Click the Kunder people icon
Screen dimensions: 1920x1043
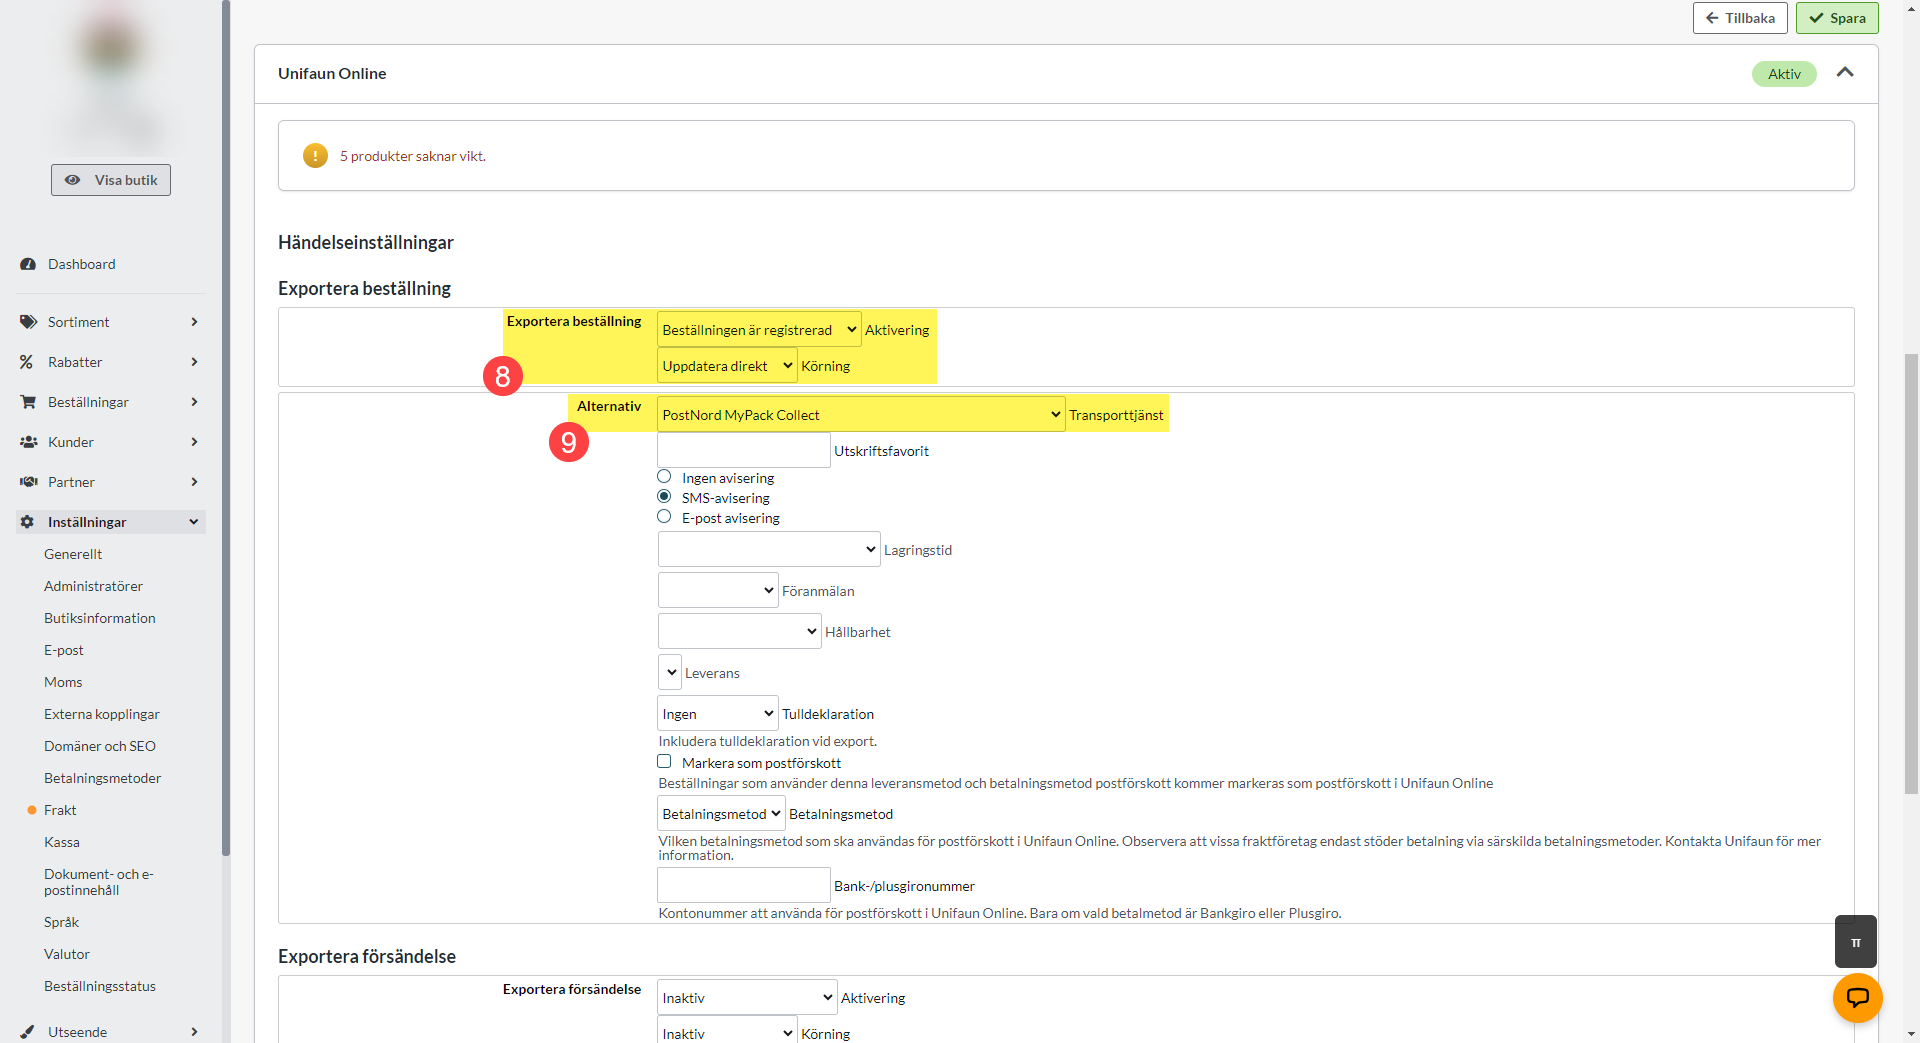(28, 442)
